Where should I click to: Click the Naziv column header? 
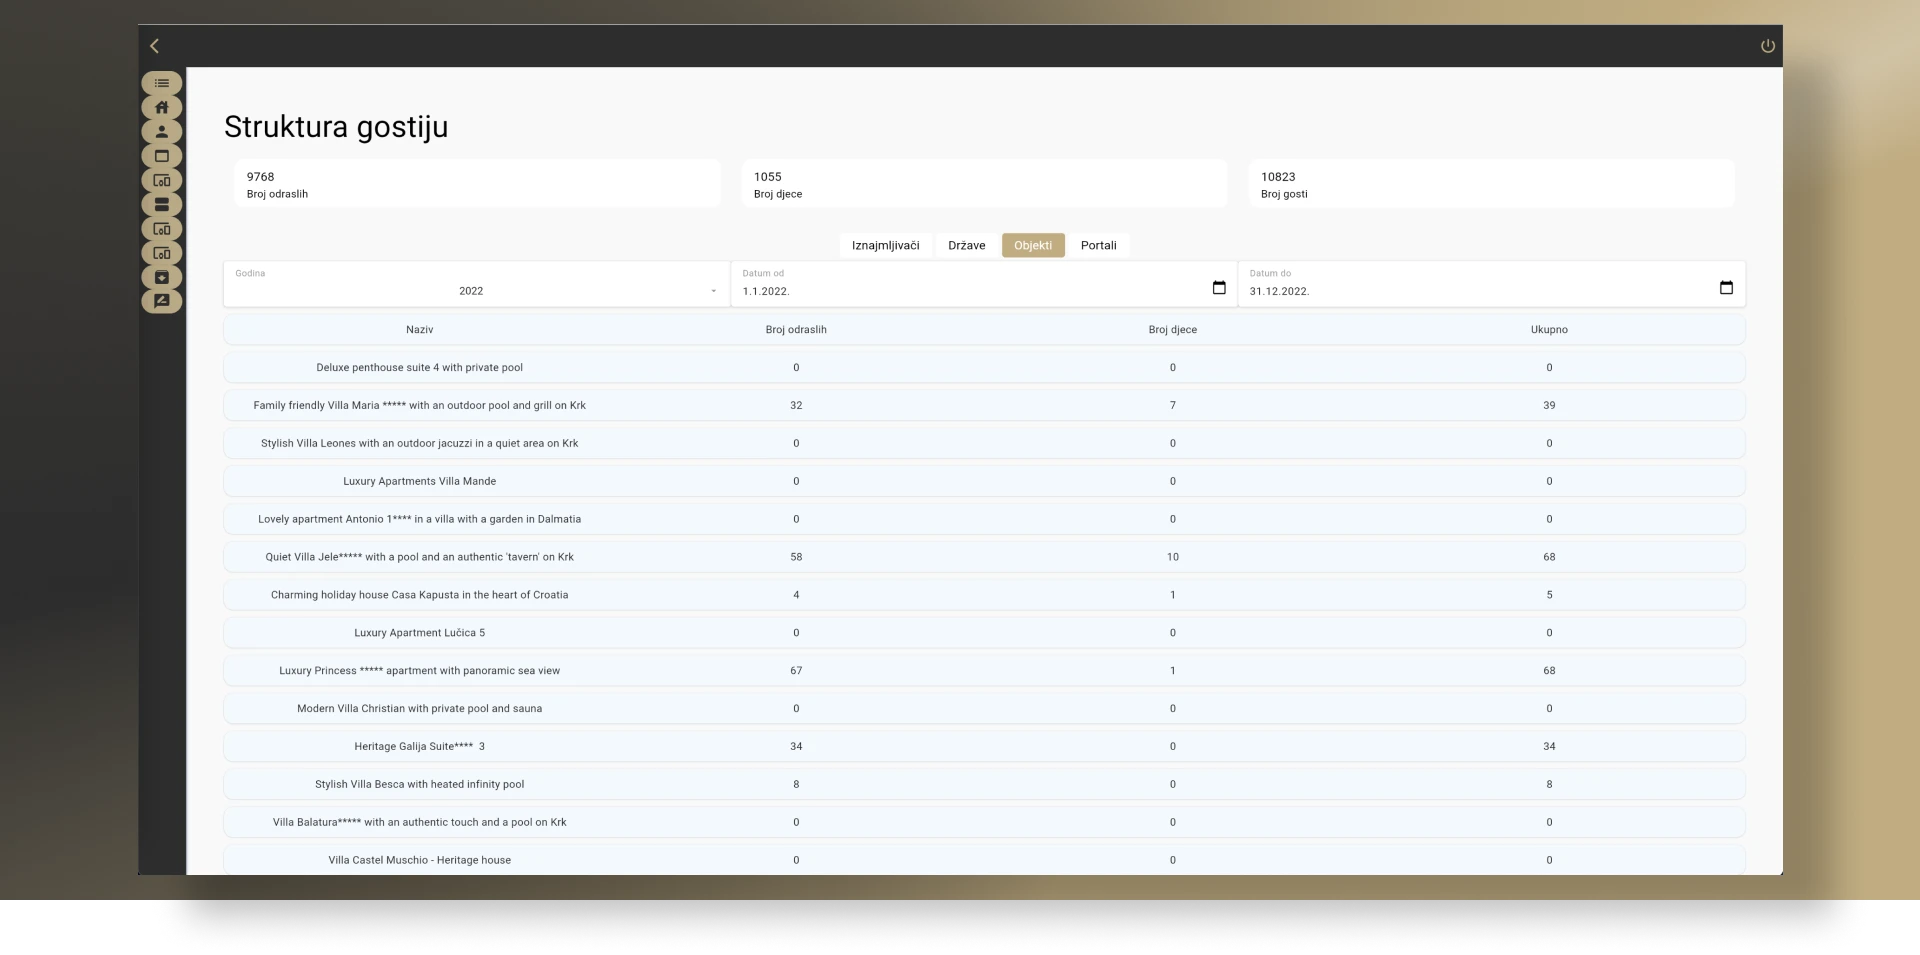pyautogui.click(x=420, y=330)
